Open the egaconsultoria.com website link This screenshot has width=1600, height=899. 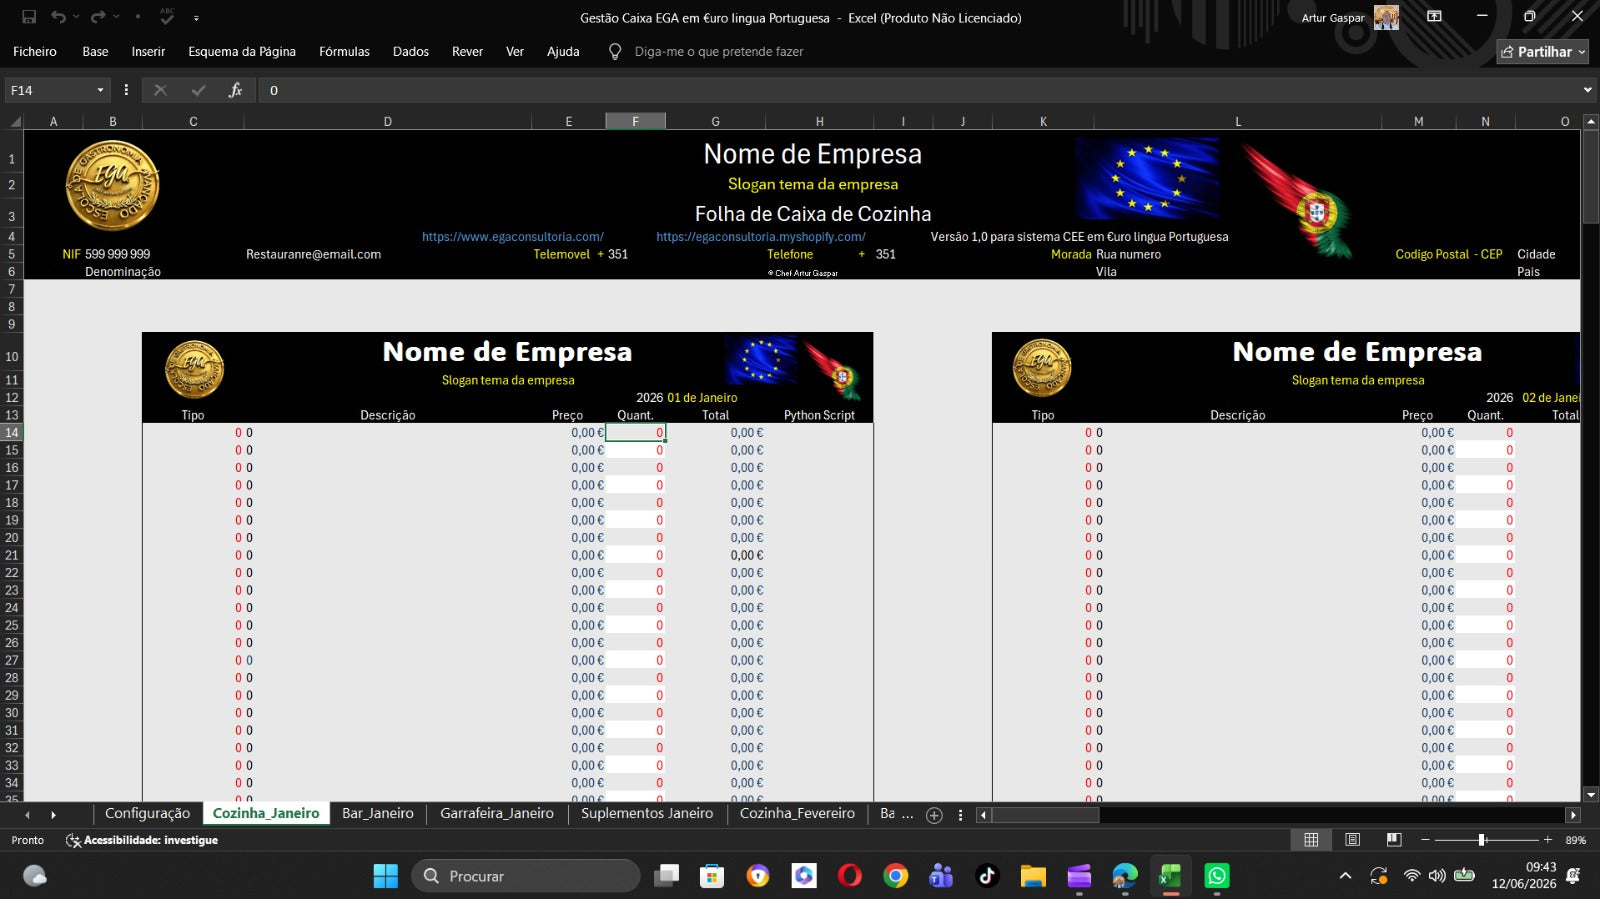click(513, 237)
